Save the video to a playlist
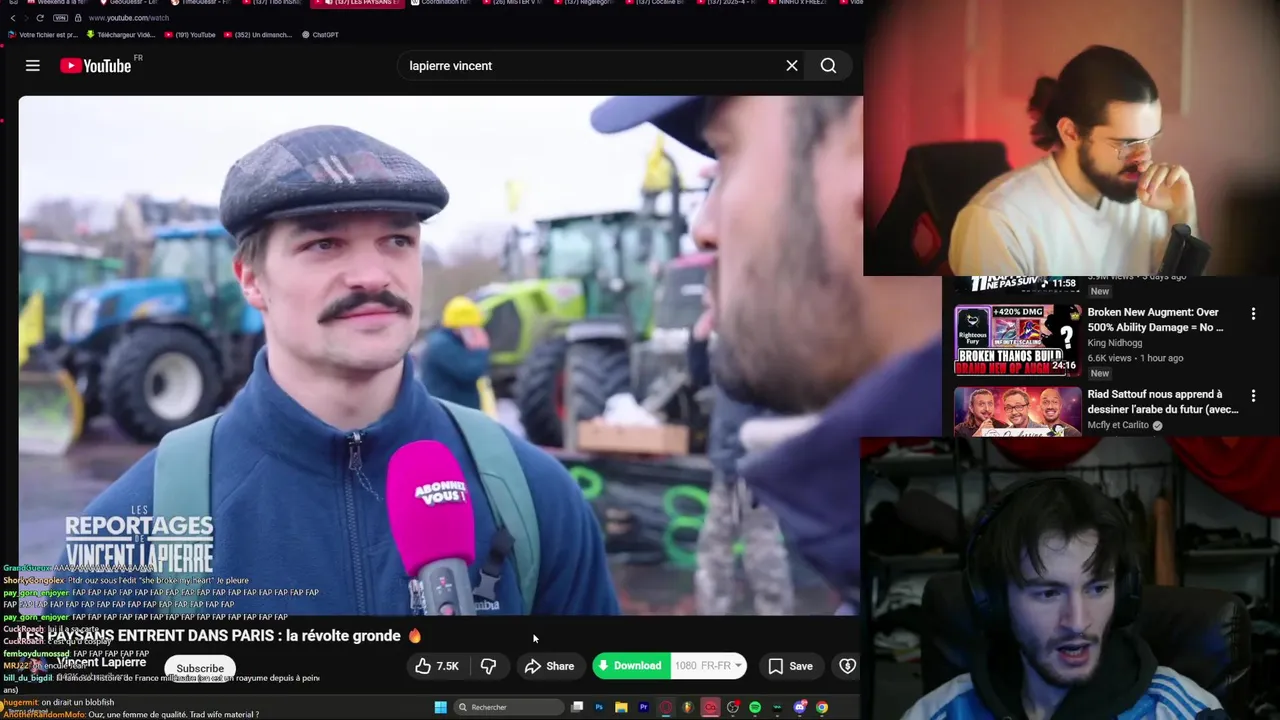Image resolution: width=1280 pixels, height=720 pixels. [791, 666]
